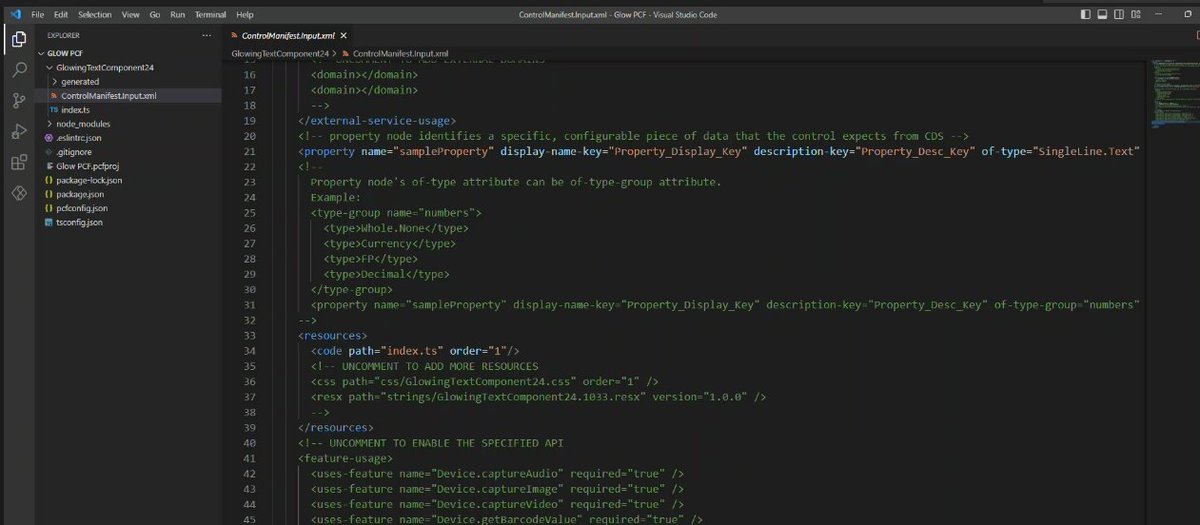Click the EXPLORER panel title

(x=64, y=35)
